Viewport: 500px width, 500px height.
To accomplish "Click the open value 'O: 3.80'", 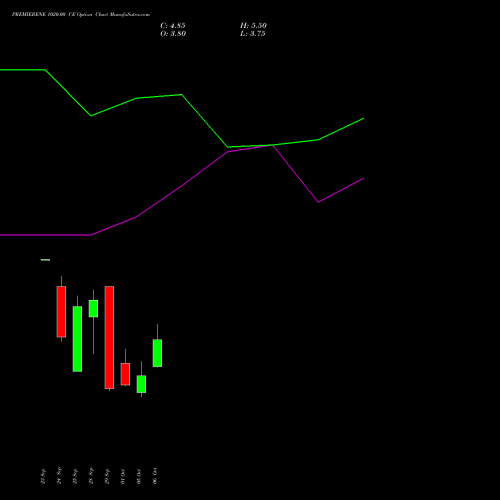I will [x=173, y=34].
